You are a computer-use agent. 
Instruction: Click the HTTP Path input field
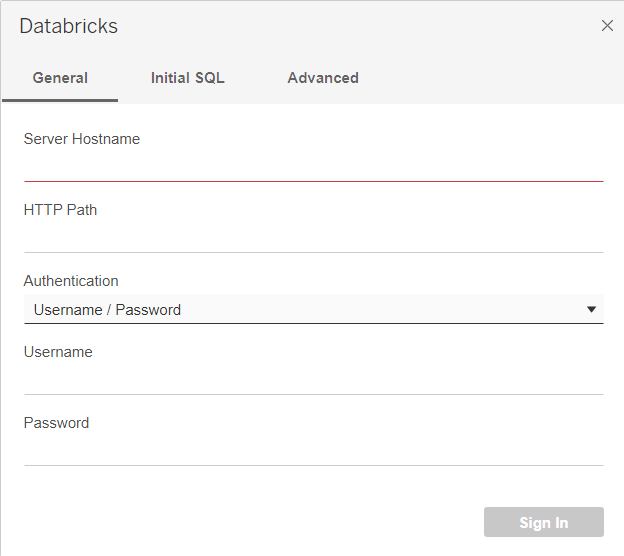314,238
